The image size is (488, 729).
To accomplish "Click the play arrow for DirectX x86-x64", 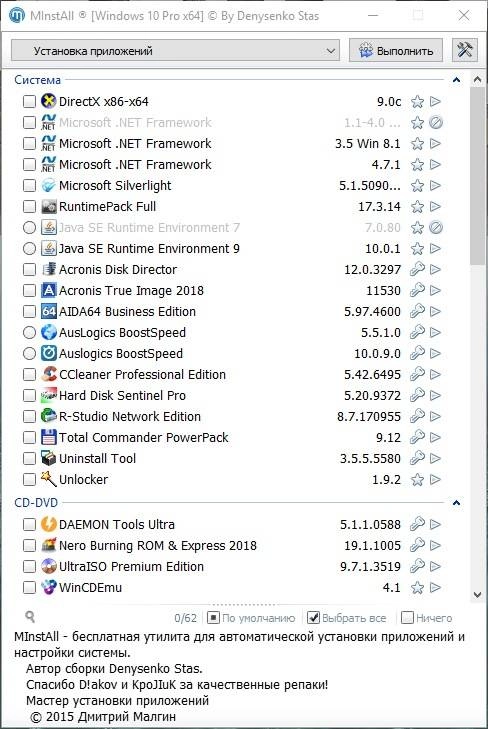I will [x=435, y=101].
